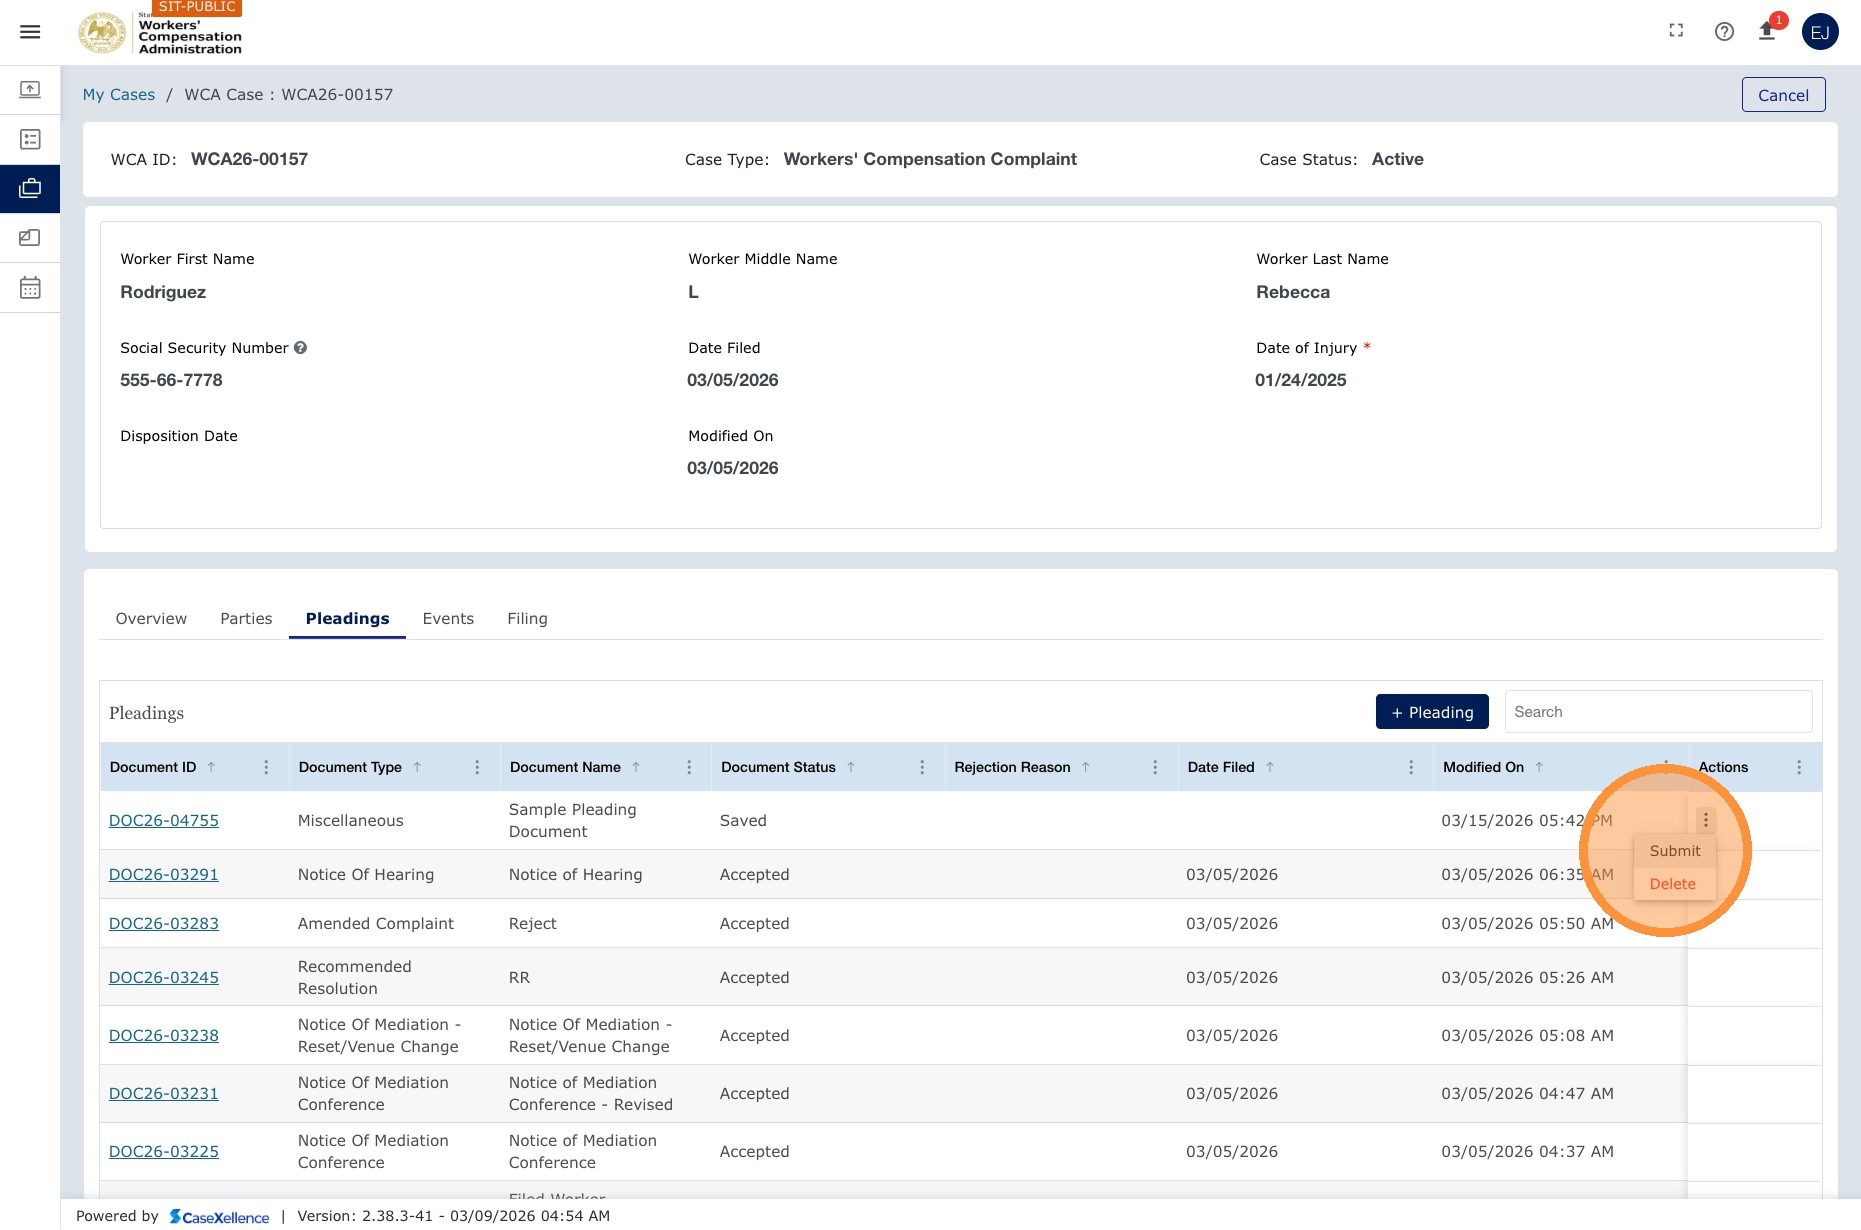Choose Delete in the actions menu
This screenshot has height=1230, width=1861.
coord(1673,884)
